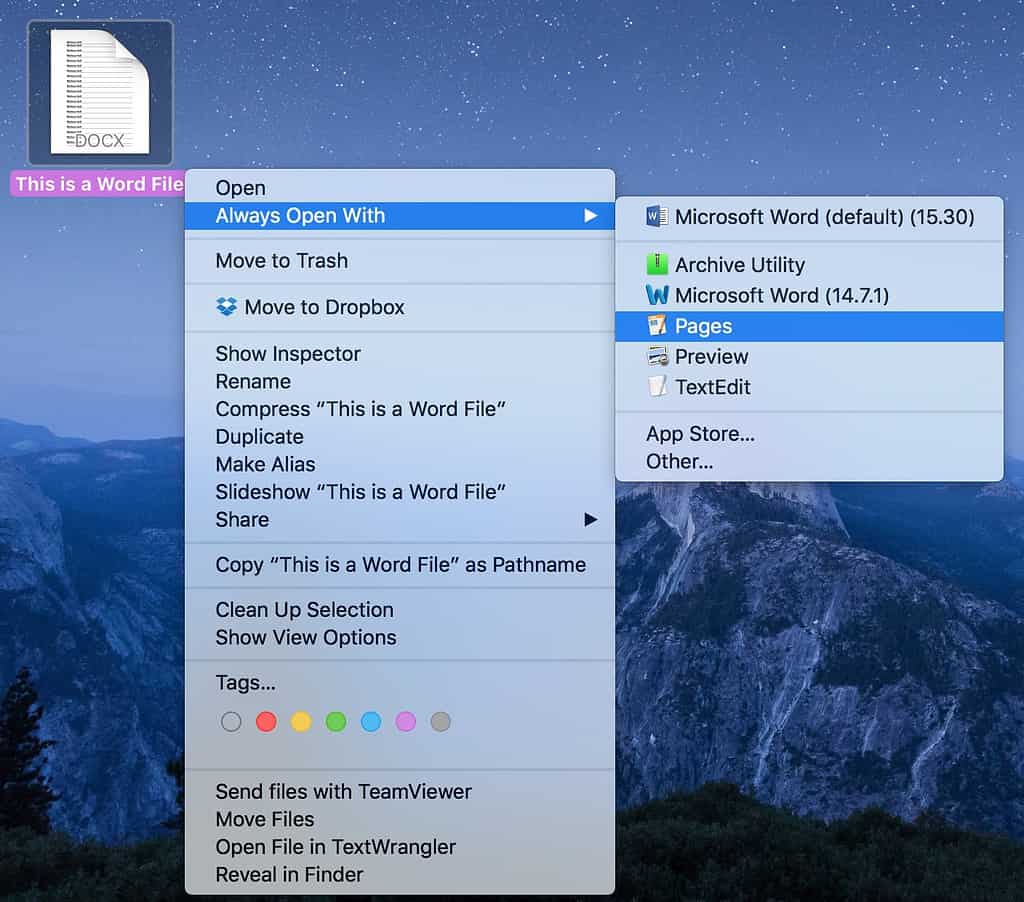Choose Rename from the context menu
The width and height of the screenshot is (1024, 902).
(x=253, y=381)
